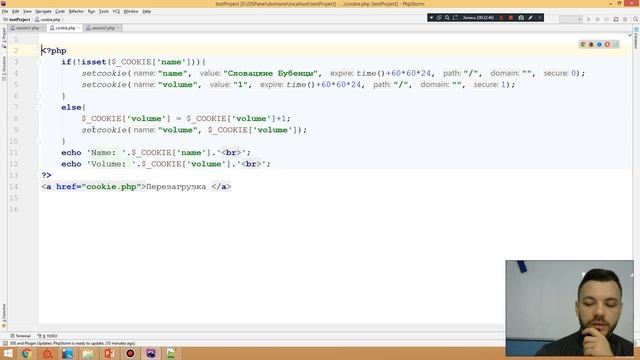Image resolution: width=640 pixels, height=360 pixels.
Task: Close the cookie.php tab
Action: click(x=79, y=28)
